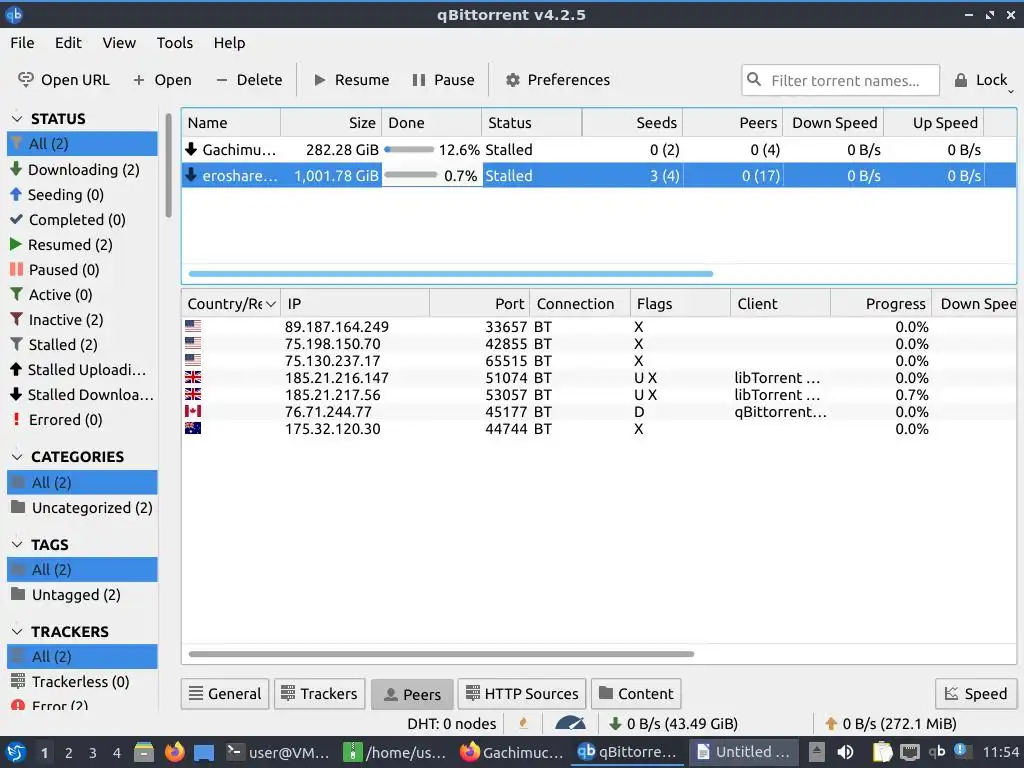Click the Gachimu torrent progress bar
Image resolution: width=1024 pixels, height=768 pixels.
[409, 150]
